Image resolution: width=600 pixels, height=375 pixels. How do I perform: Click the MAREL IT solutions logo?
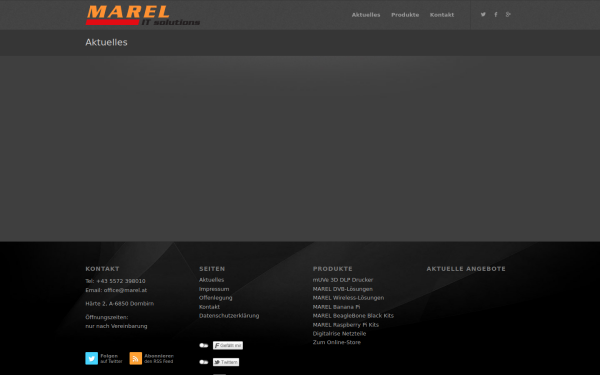tap(143, 15)
